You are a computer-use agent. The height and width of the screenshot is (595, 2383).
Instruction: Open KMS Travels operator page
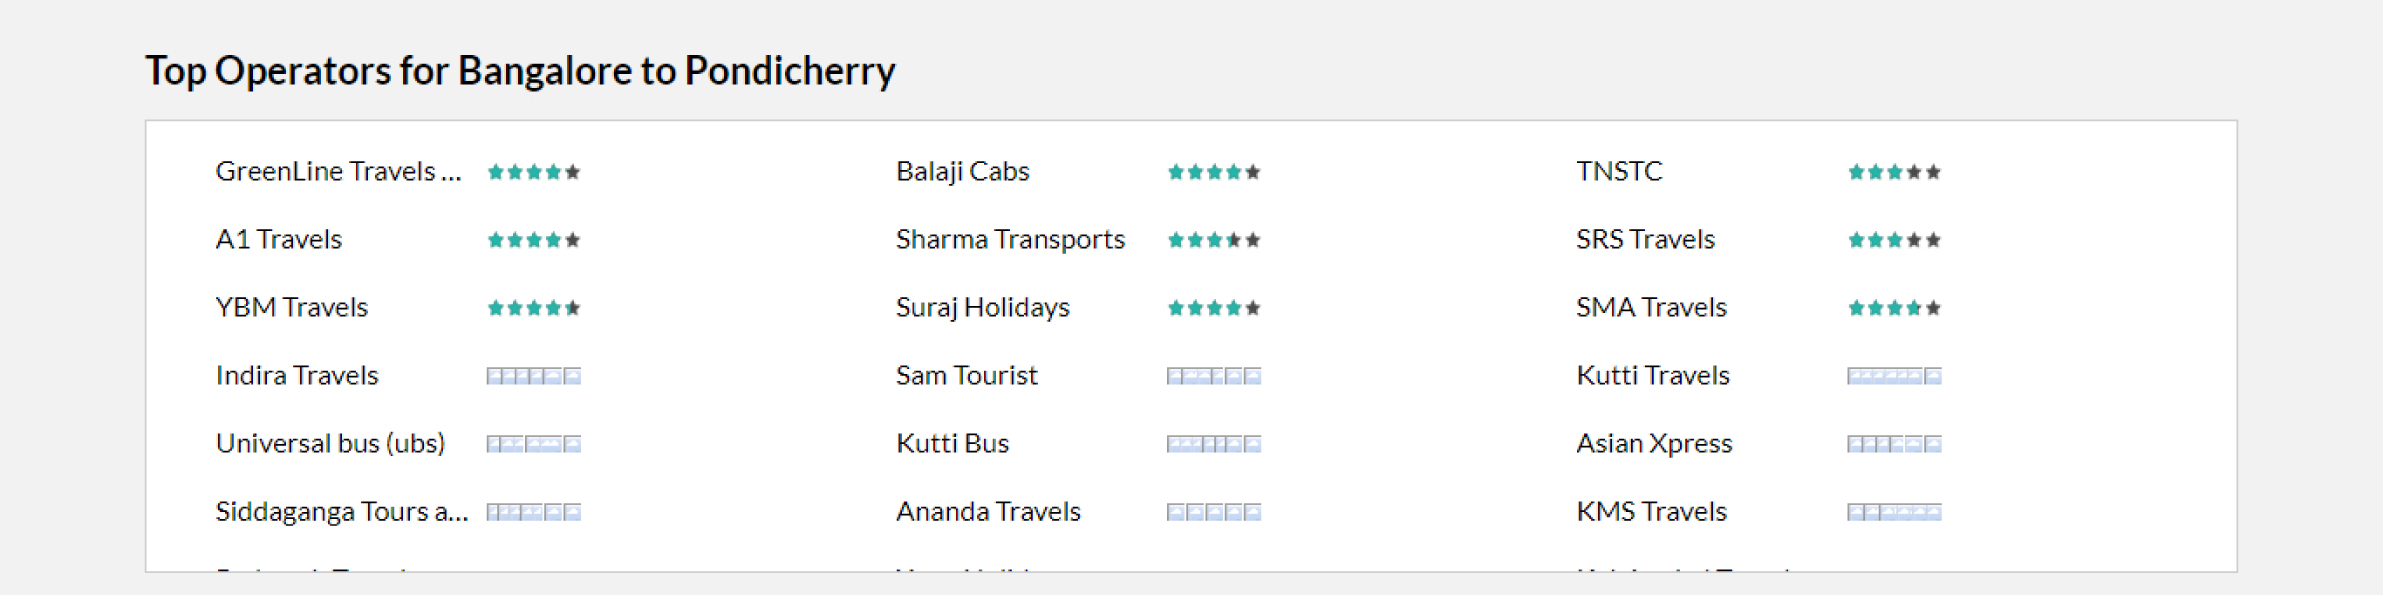(x=1651, y=512)
